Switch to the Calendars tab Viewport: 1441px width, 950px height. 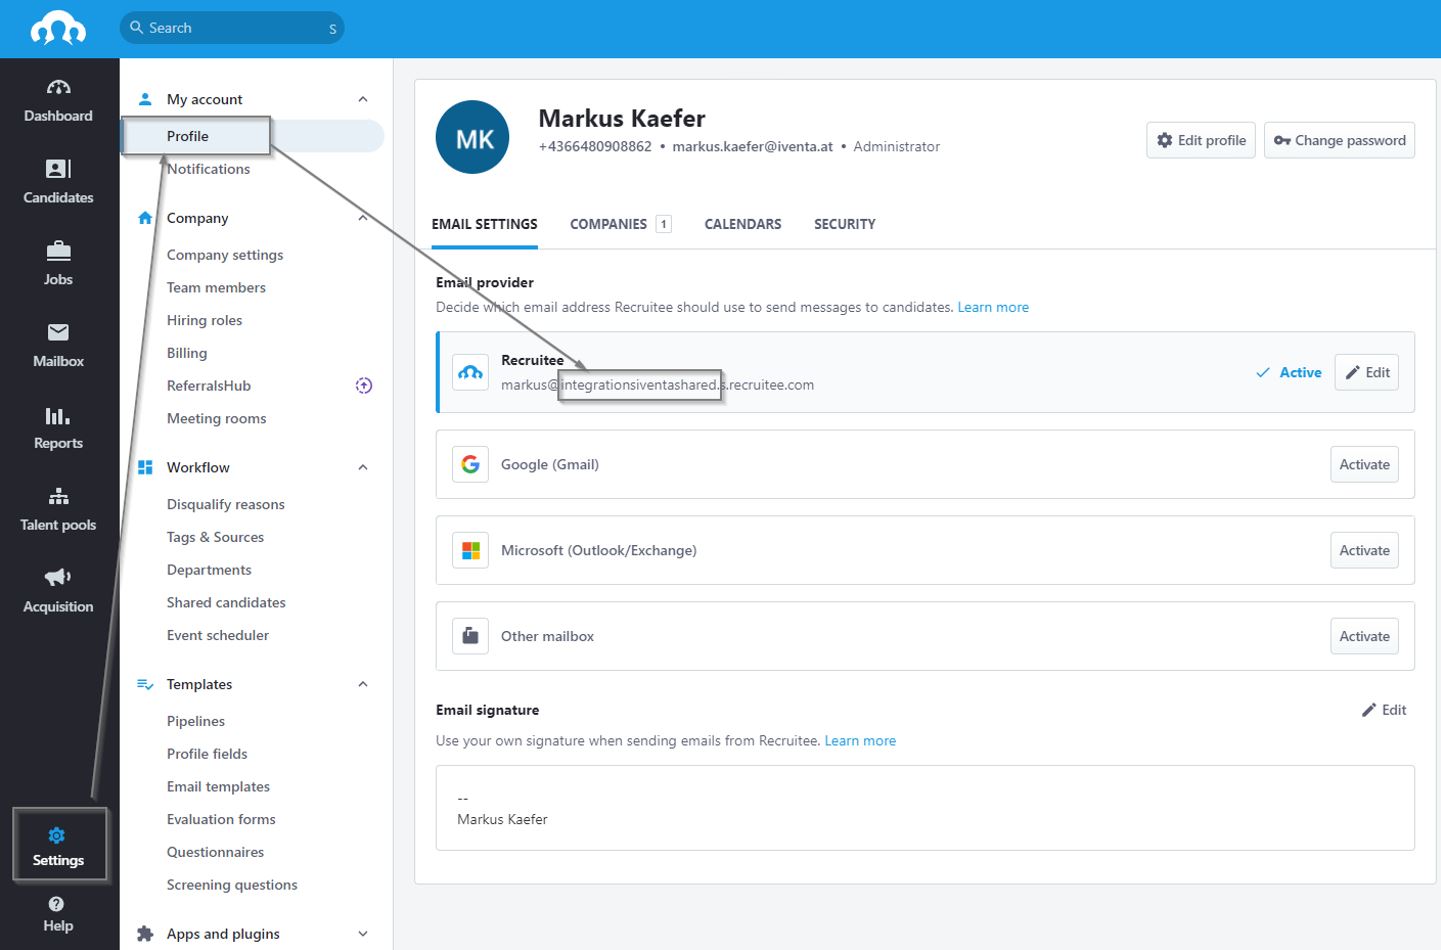tap(743, 224)
